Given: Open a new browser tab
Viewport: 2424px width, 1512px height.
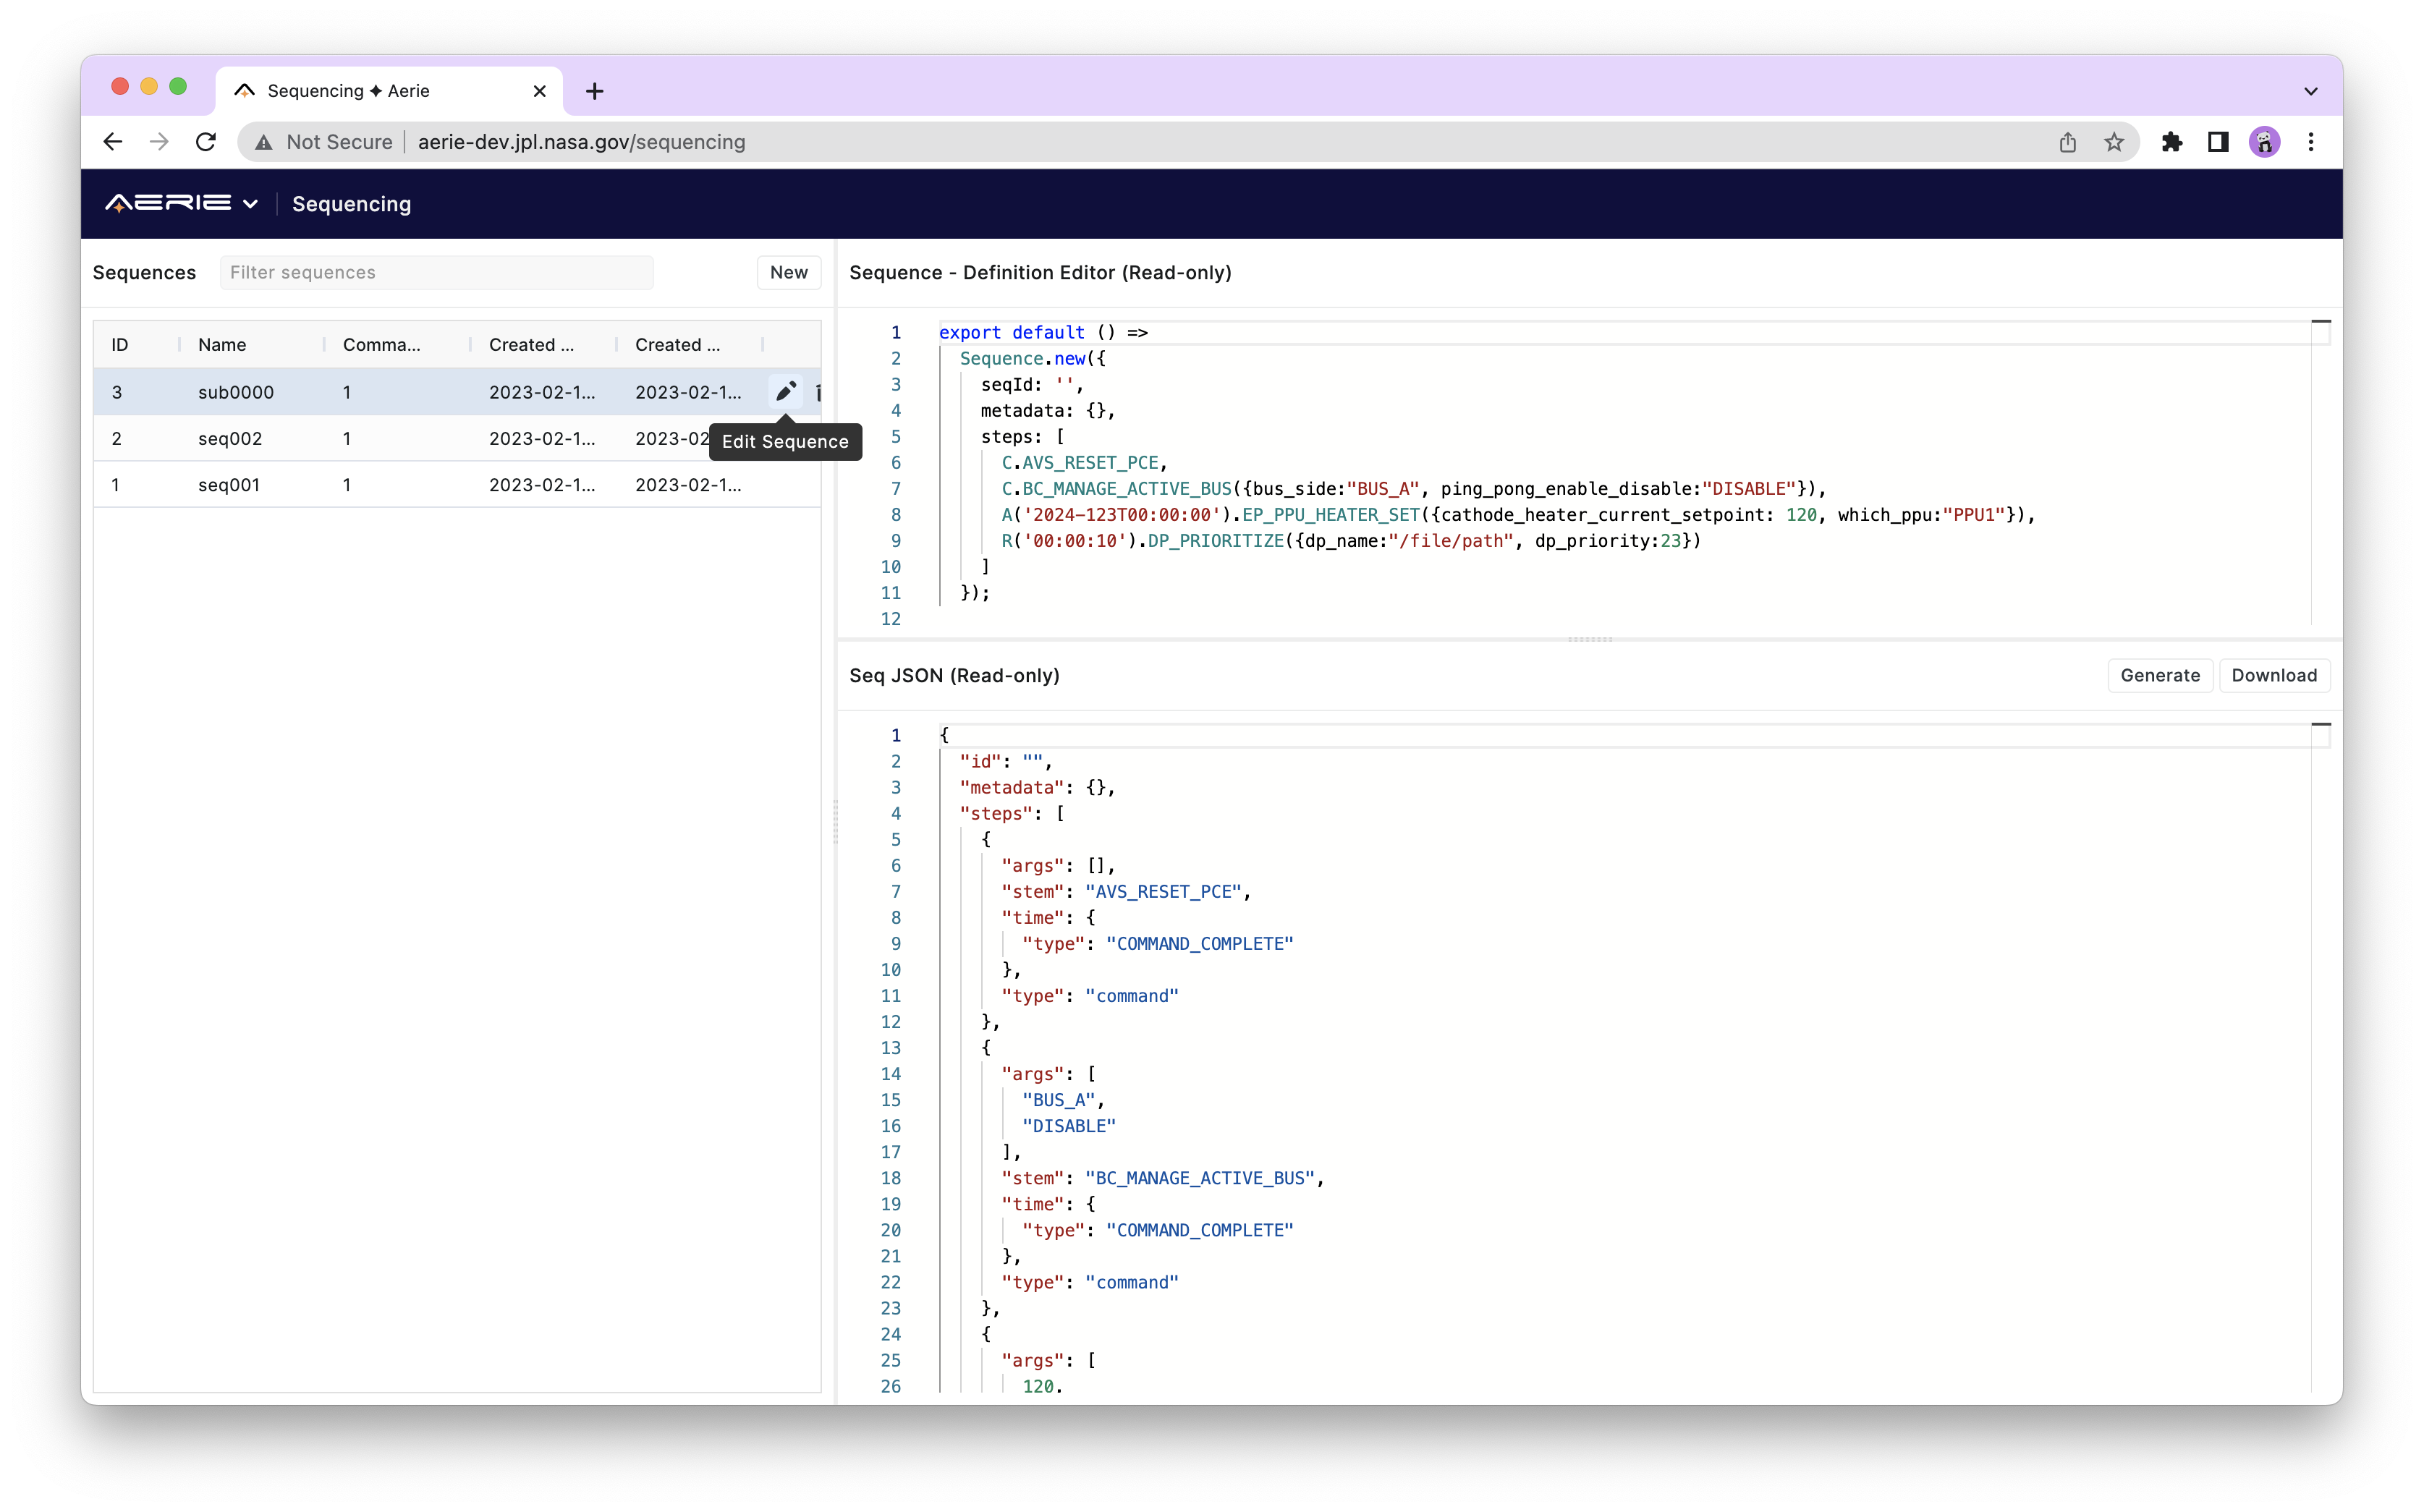Looking at the screenshot, I should 595,91.
